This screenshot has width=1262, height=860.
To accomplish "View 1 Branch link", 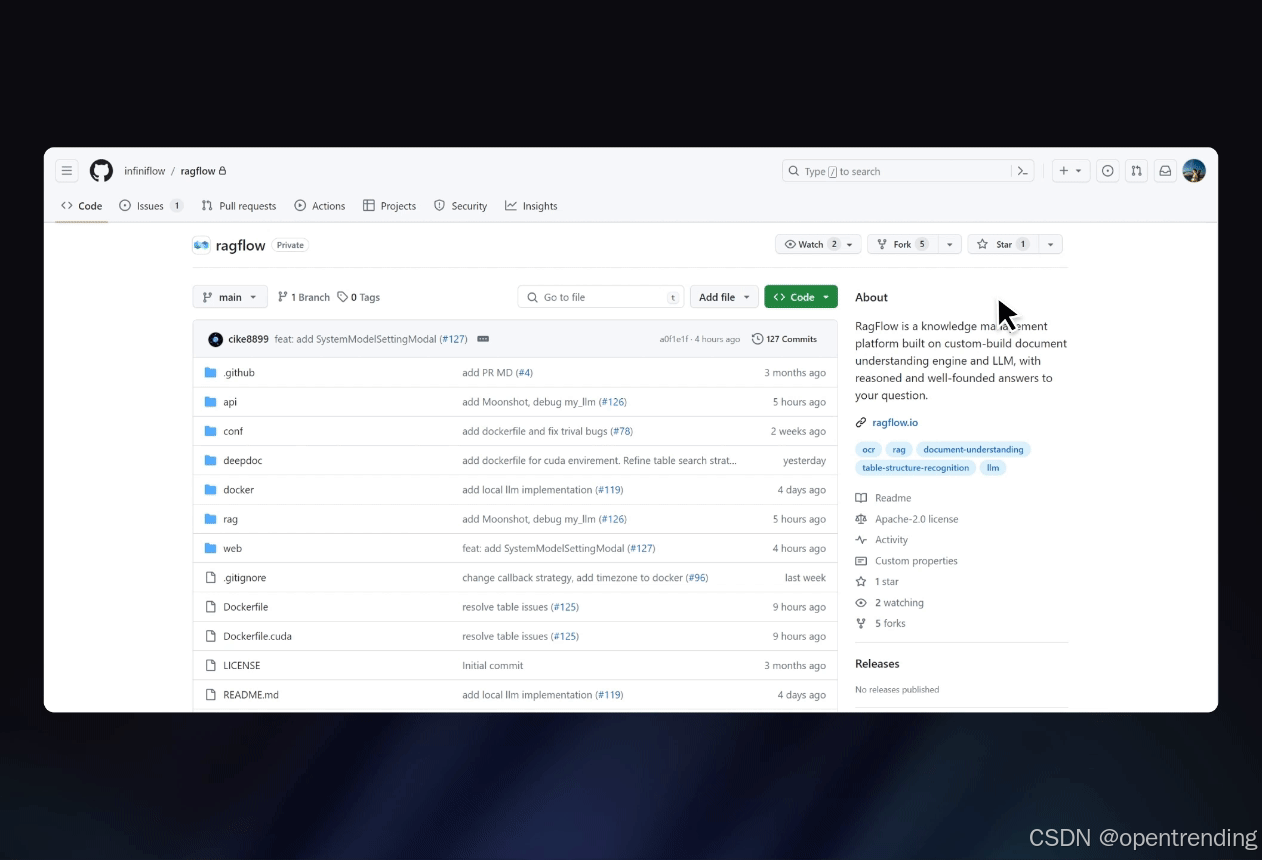I will 304,297.
